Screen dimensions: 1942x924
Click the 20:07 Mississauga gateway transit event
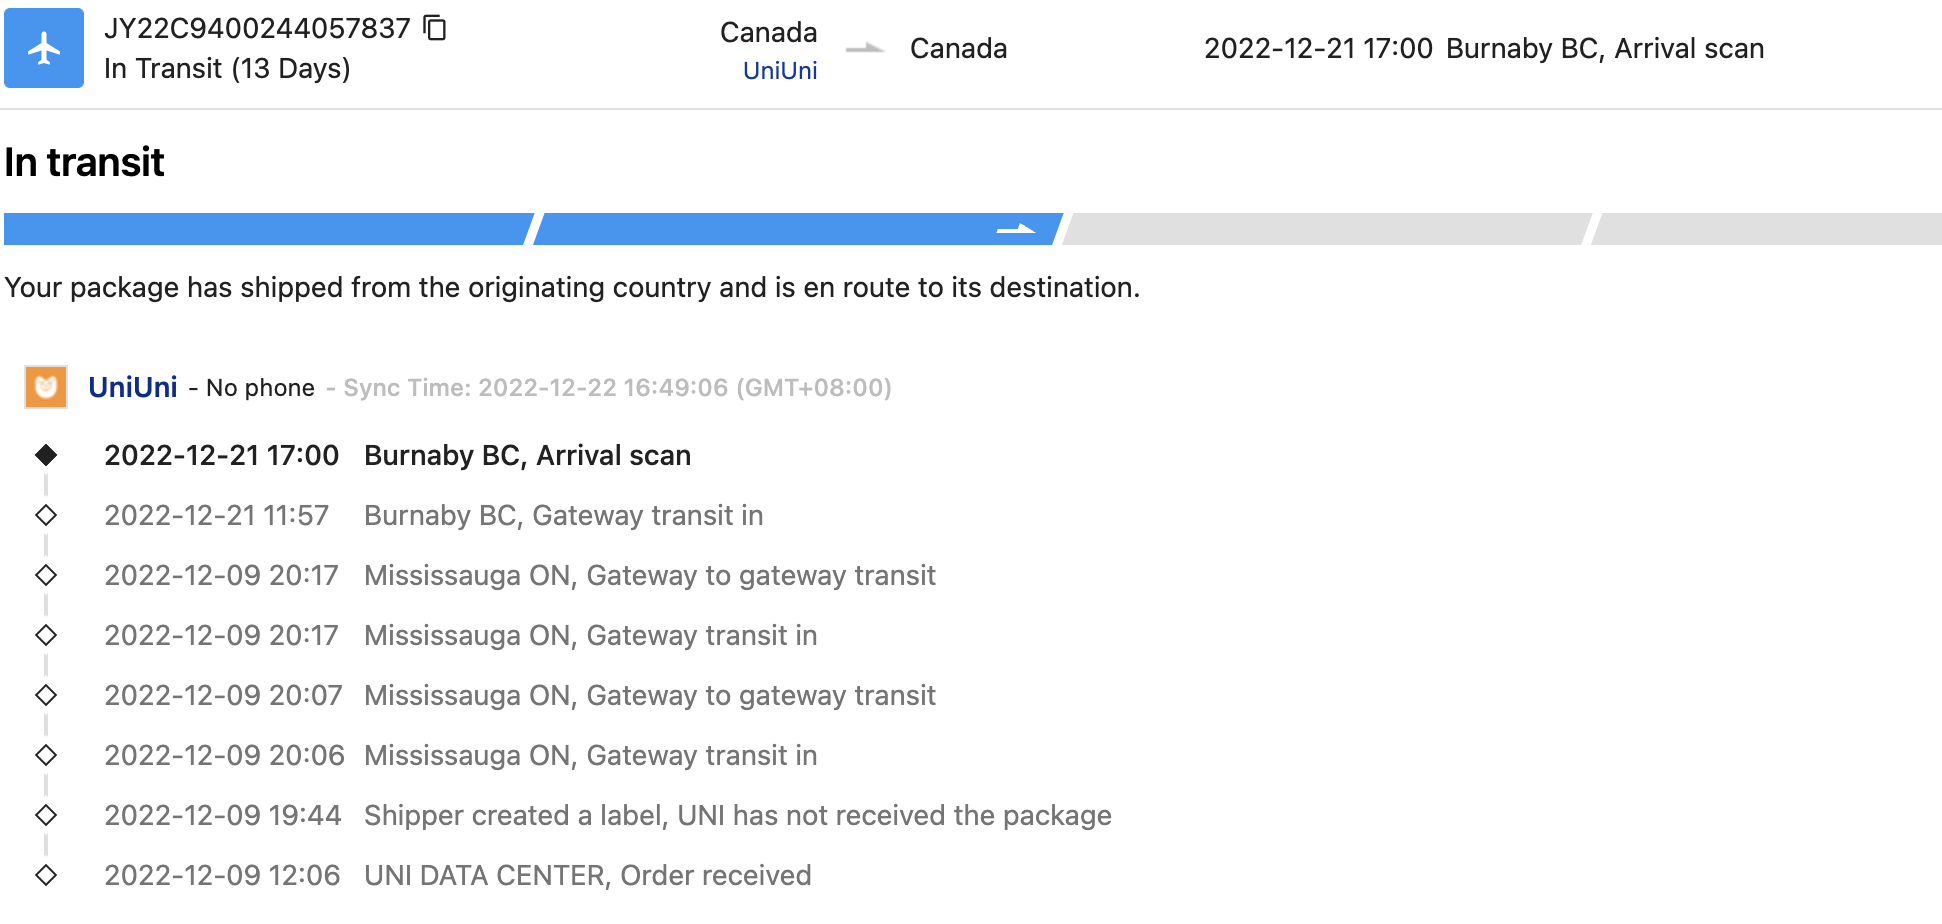pos(650,695)
